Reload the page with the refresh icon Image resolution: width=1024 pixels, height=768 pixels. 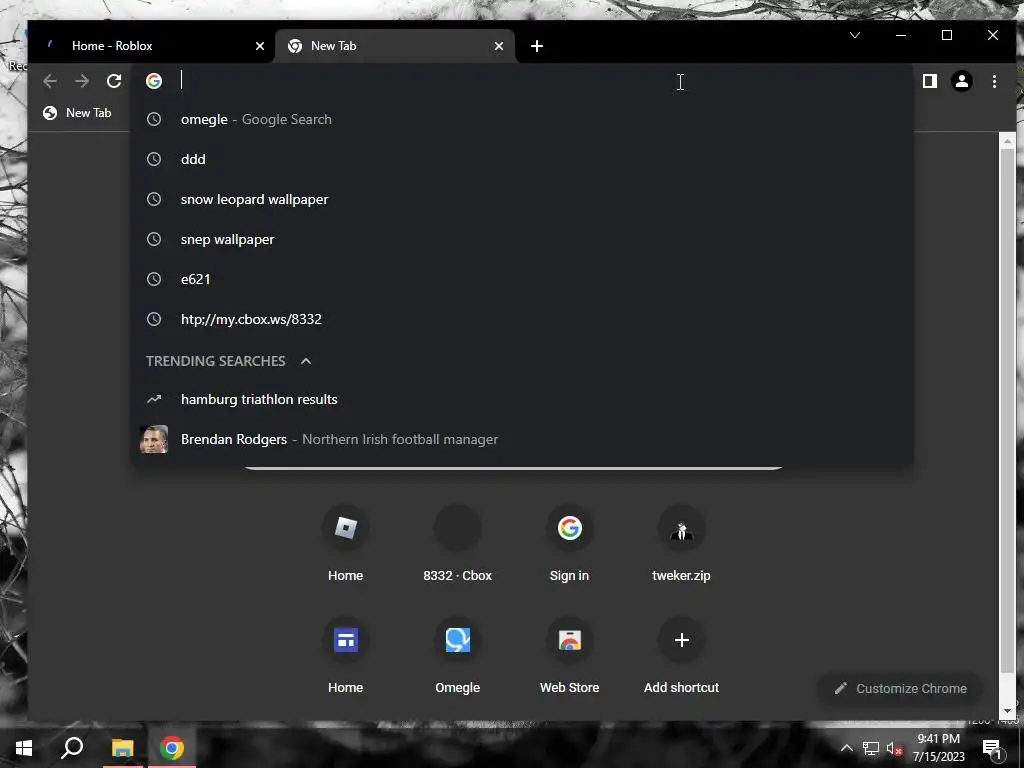[114, 81]
